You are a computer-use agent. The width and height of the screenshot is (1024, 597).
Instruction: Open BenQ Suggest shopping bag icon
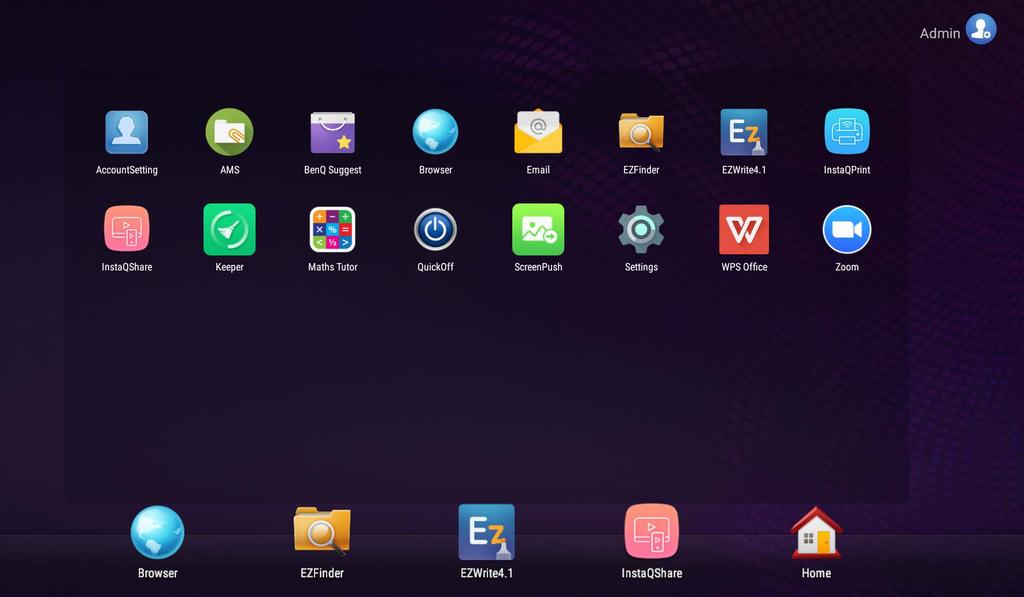[332, 132]
